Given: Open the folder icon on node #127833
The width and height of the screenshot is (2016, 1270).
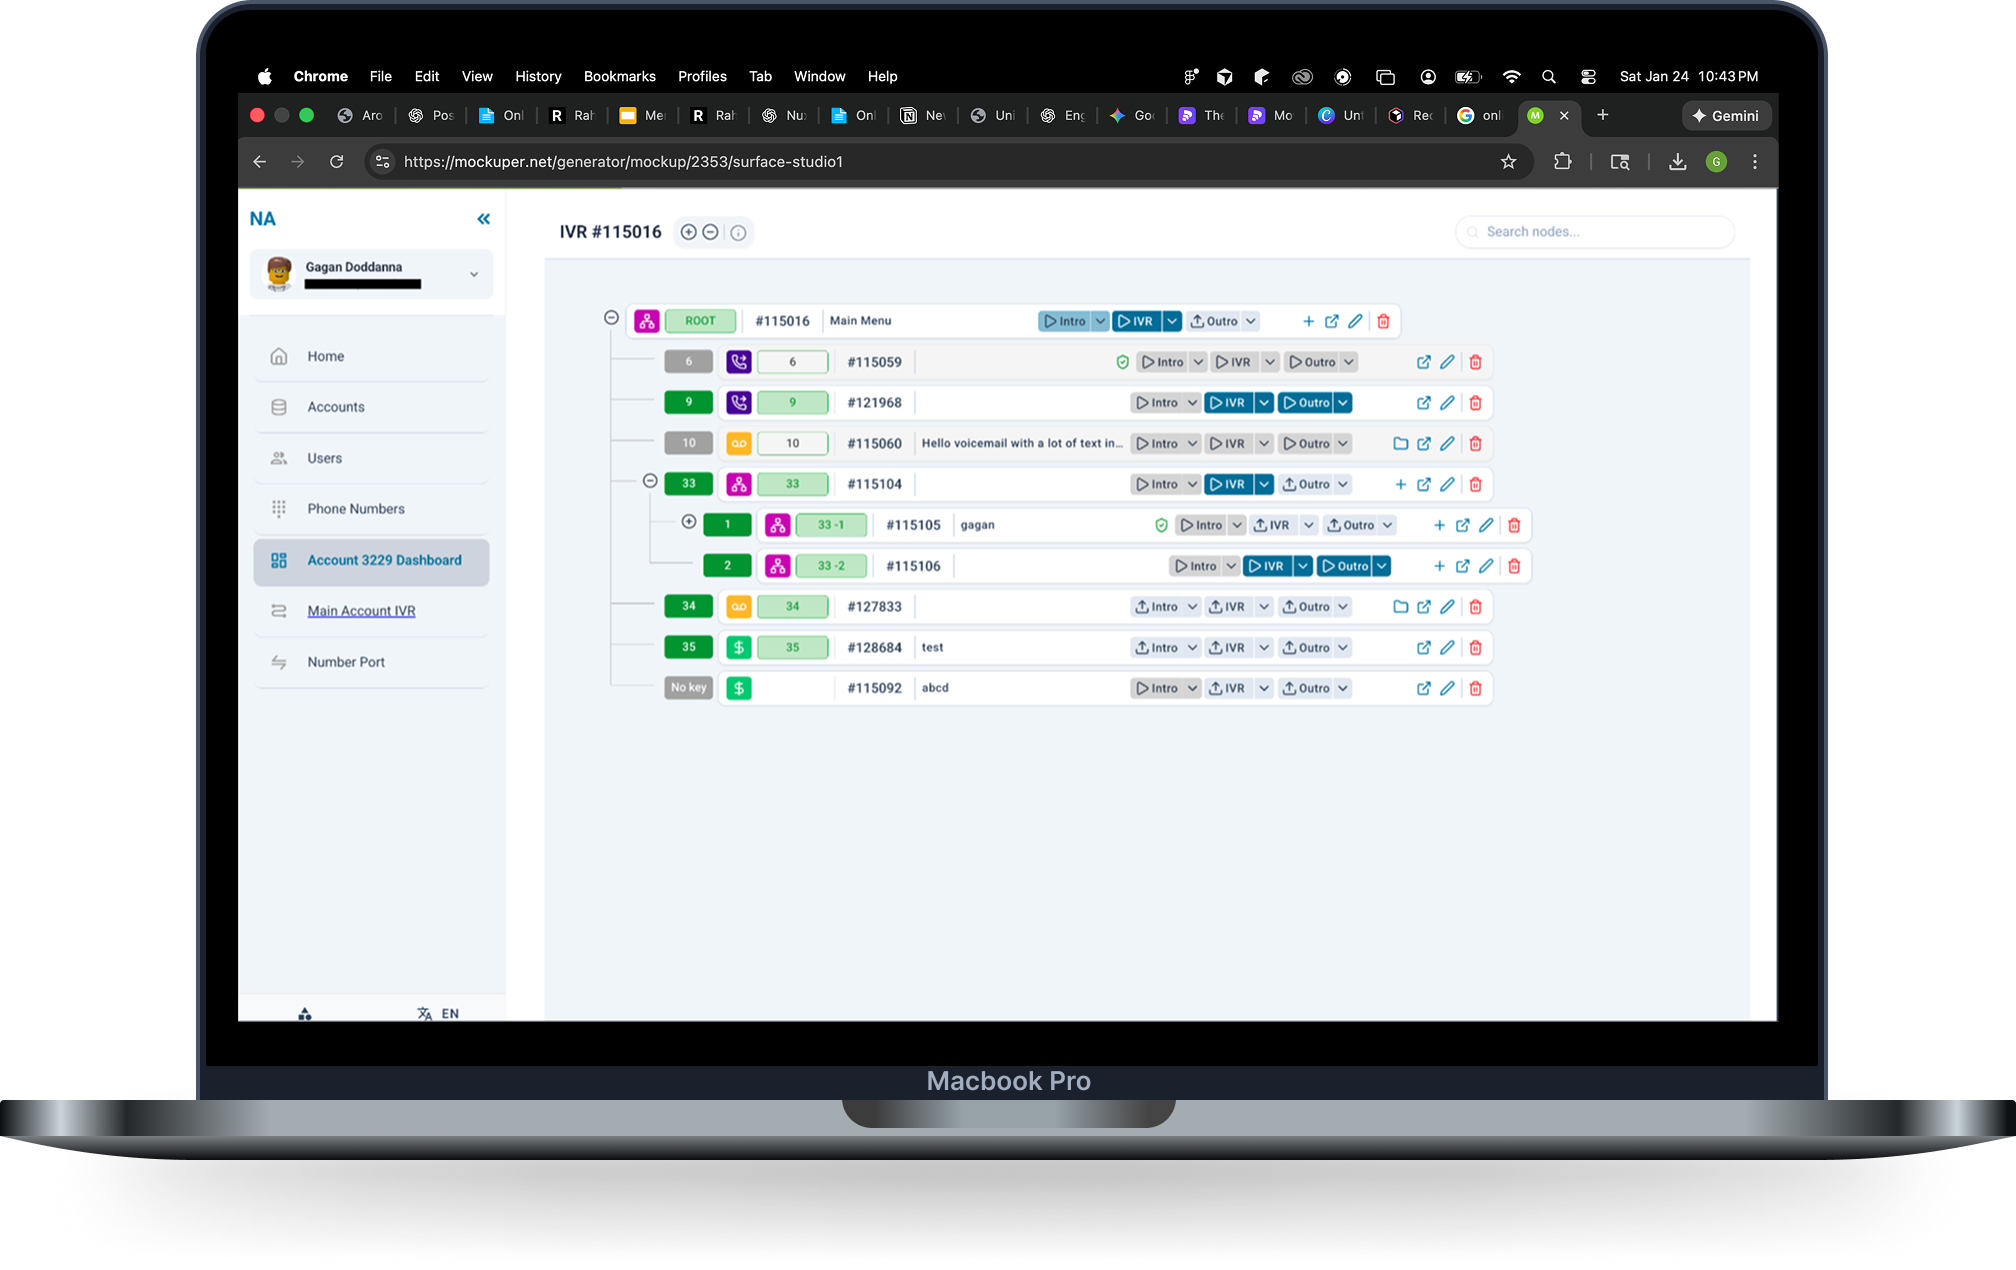Looking at the screenshot, I should point(1400,606).
